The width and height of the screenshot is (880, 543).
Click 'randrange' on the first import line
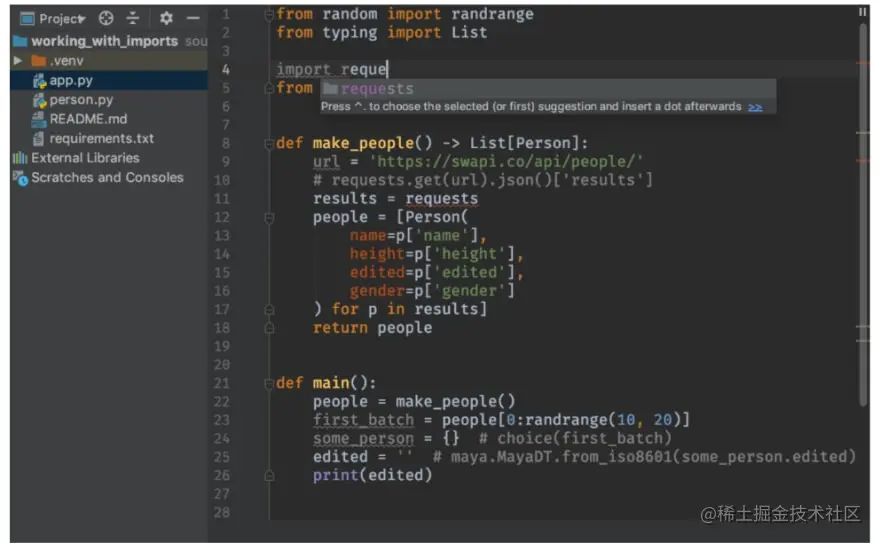492,14
